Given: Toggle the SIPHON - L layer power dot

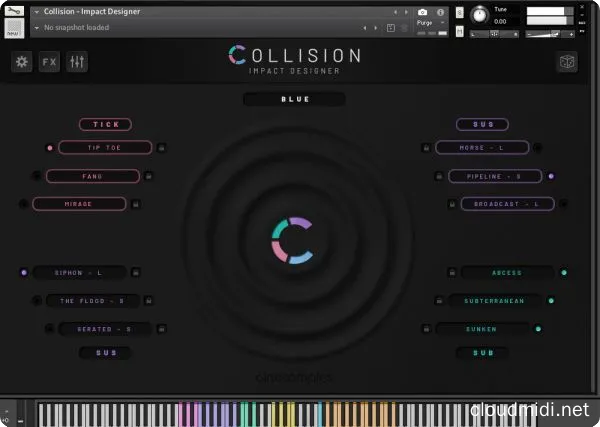Looking at the screenshot, I should pos(24,272).
